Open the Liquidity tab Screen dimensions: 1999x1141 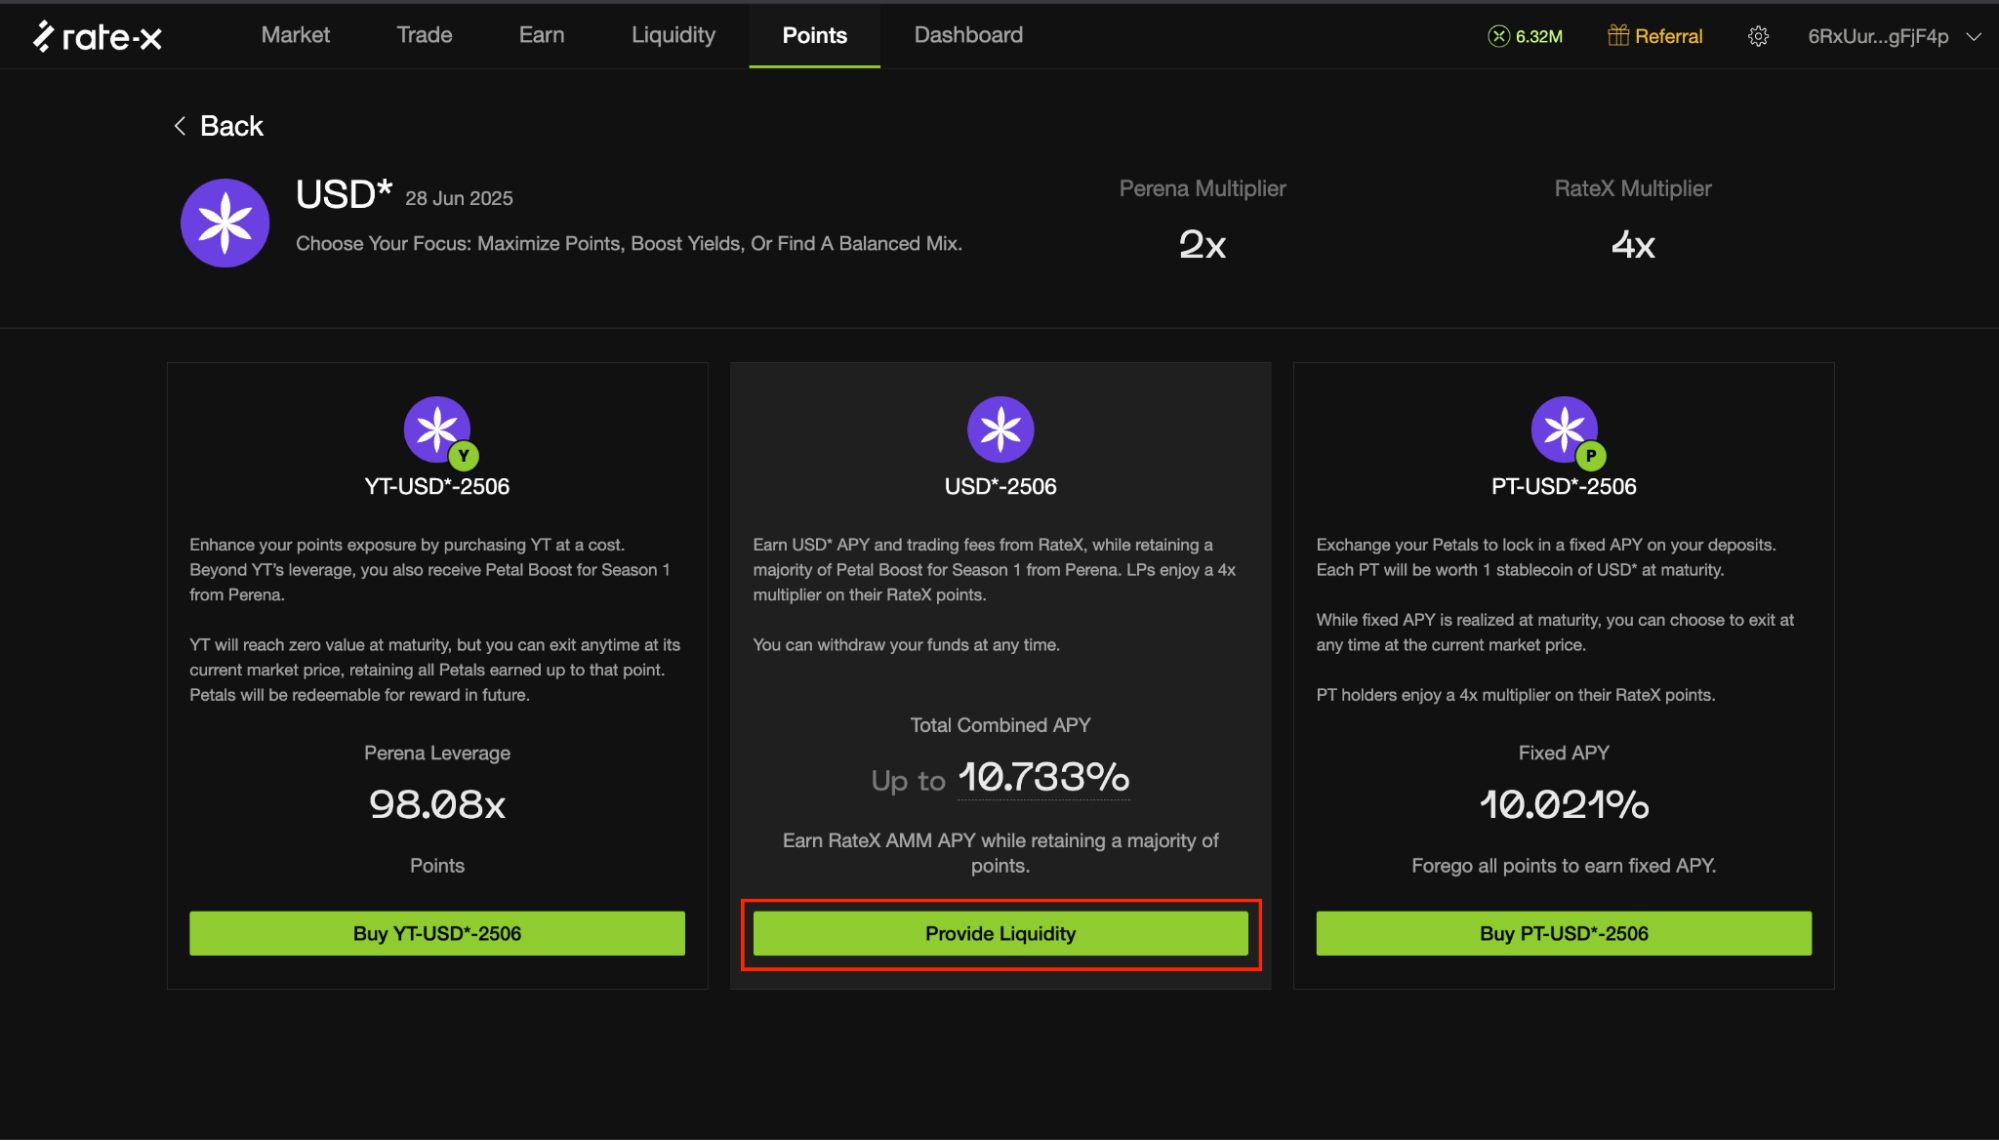coord(673,35)
